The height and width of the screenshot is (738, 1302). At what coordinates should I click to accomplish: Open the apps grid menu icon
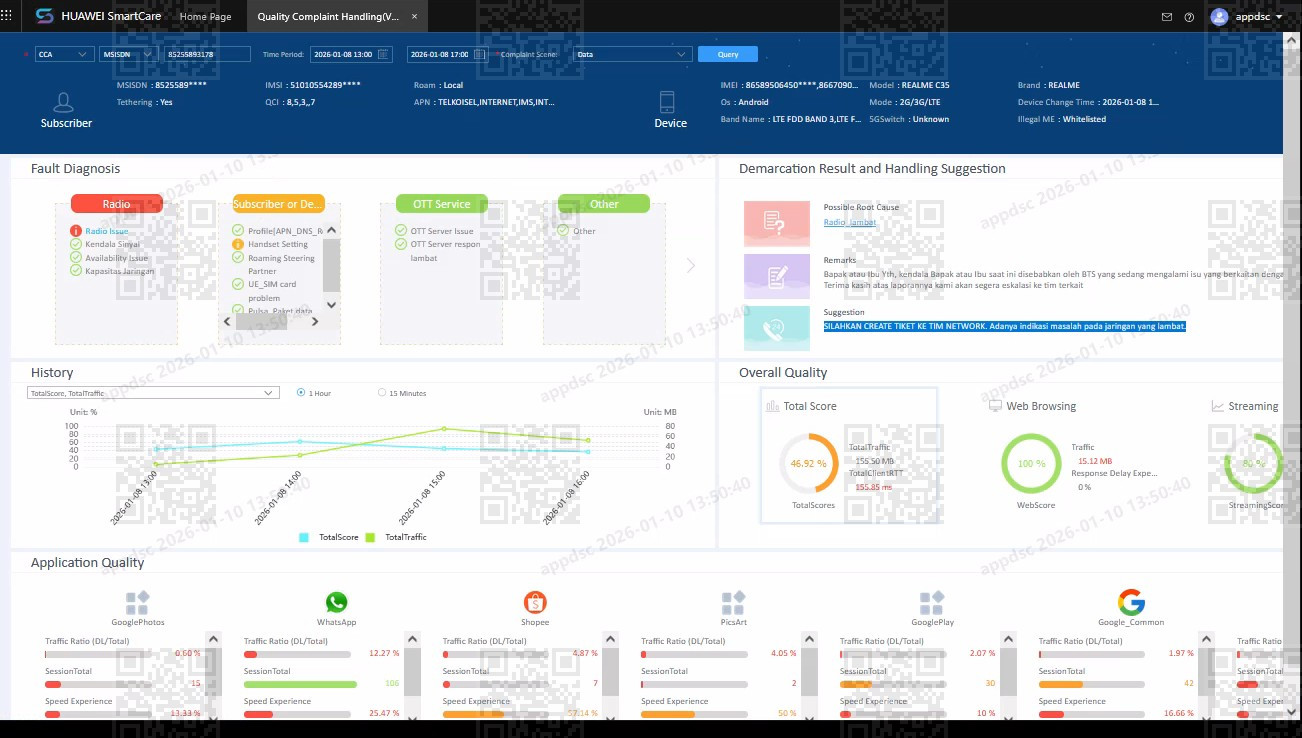coord(7,16)
